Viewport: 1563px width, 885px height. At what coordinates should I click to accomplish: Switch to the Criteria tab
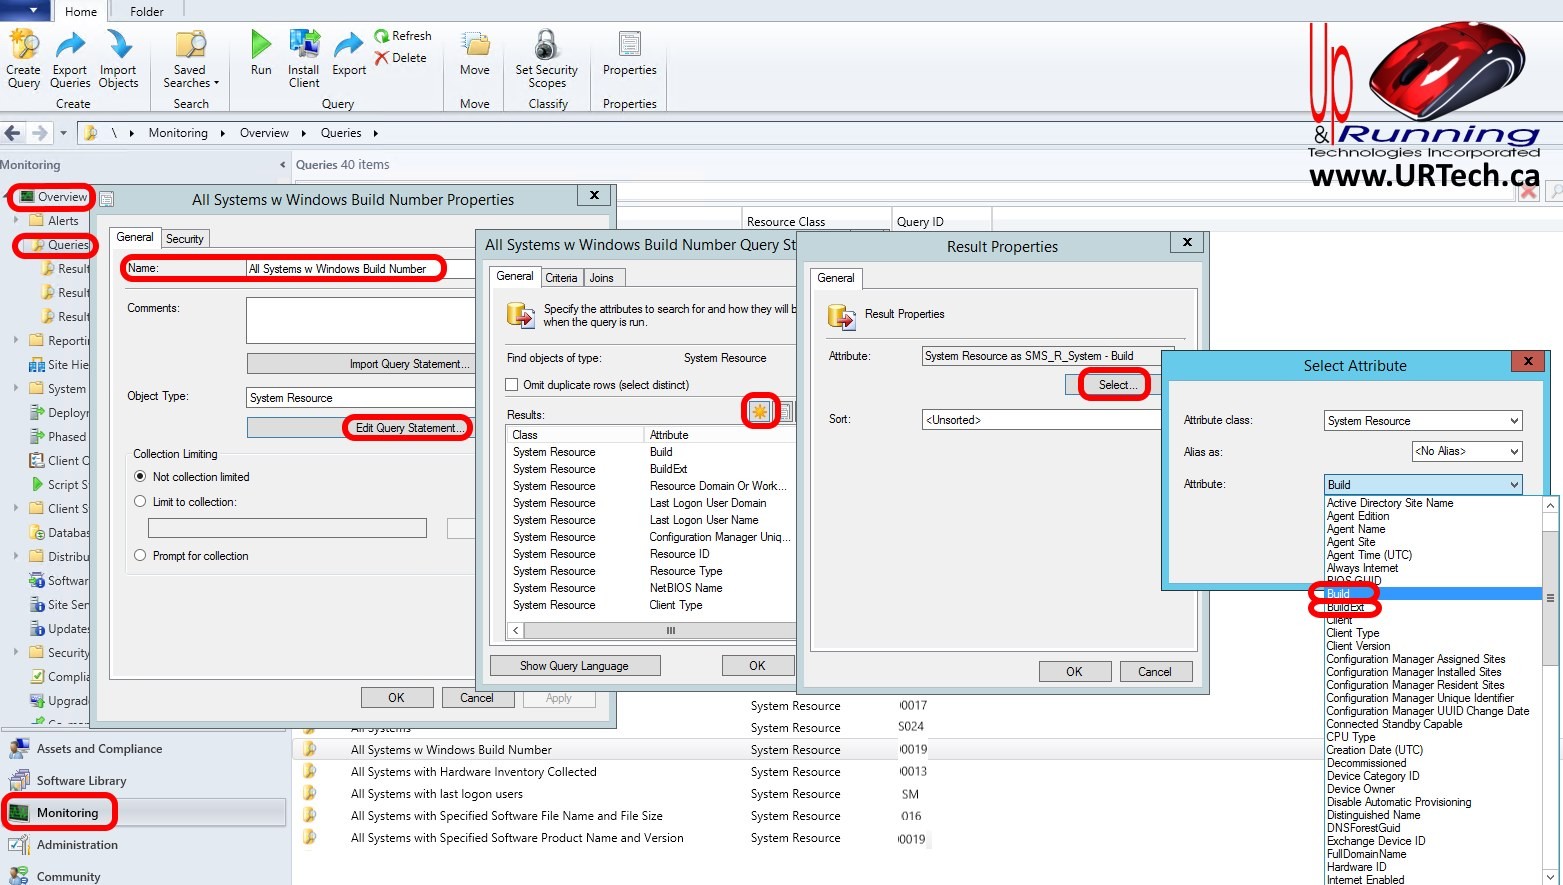pyautogui.click(x=561, y=278)
